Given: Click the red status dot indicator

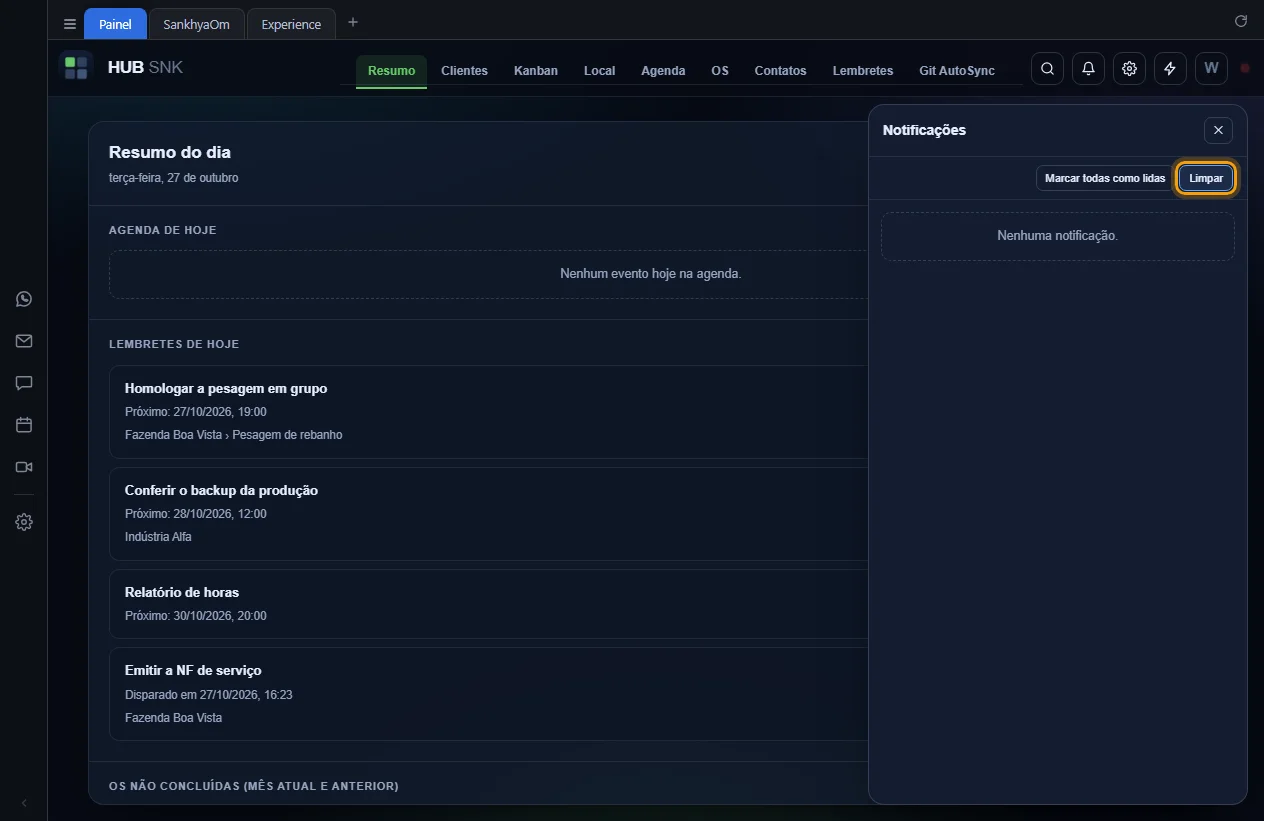Looking at the screenshot, I should 1245,68.
